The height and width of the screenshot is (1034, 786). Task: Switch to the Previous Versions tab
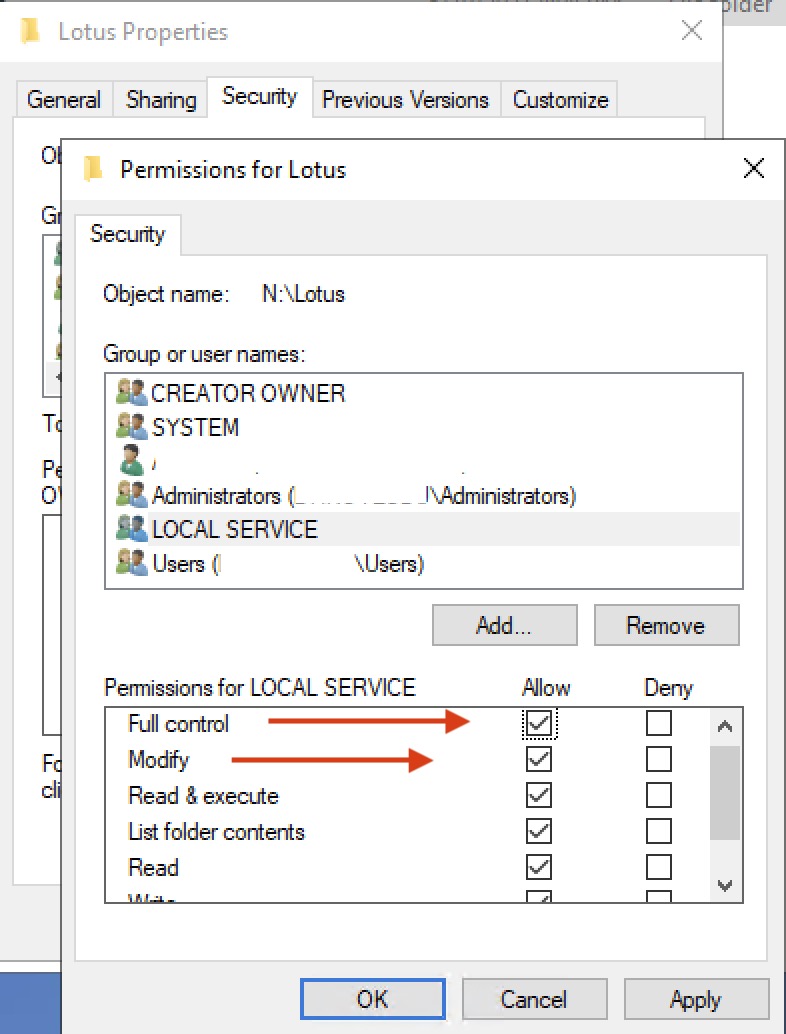(x=406, y=99)
